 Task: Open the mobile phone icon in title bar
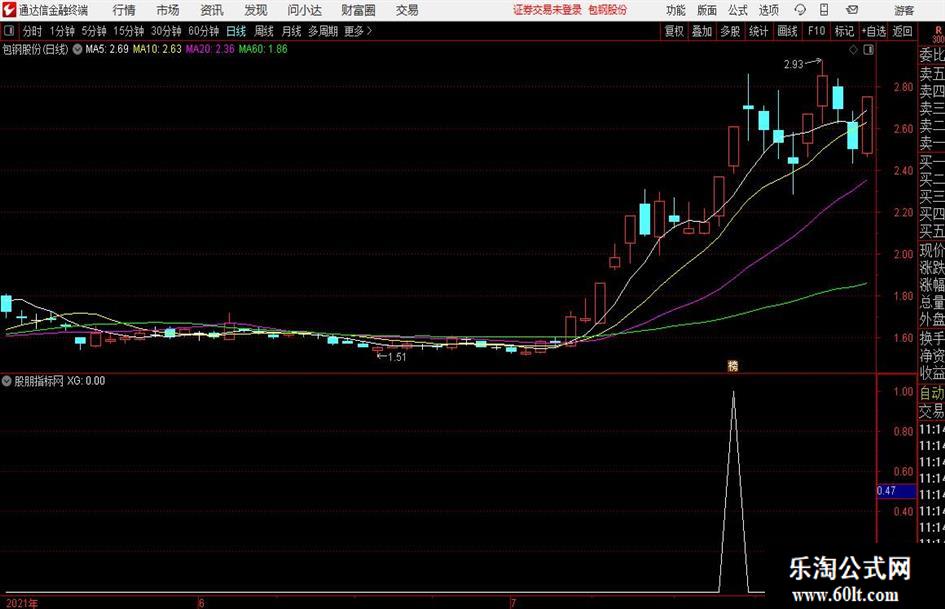click(x=824, y=10)
